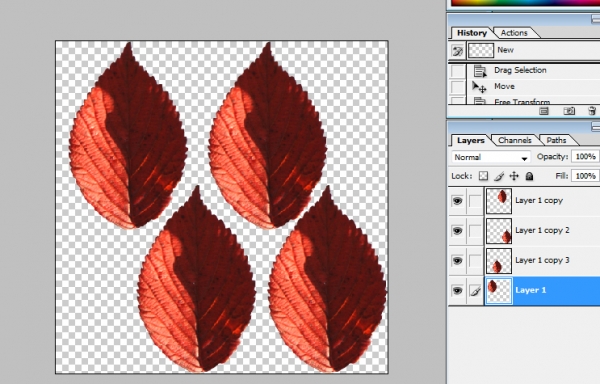Lock all using the padlock icon
600x384 pixels.
(529, 176)
